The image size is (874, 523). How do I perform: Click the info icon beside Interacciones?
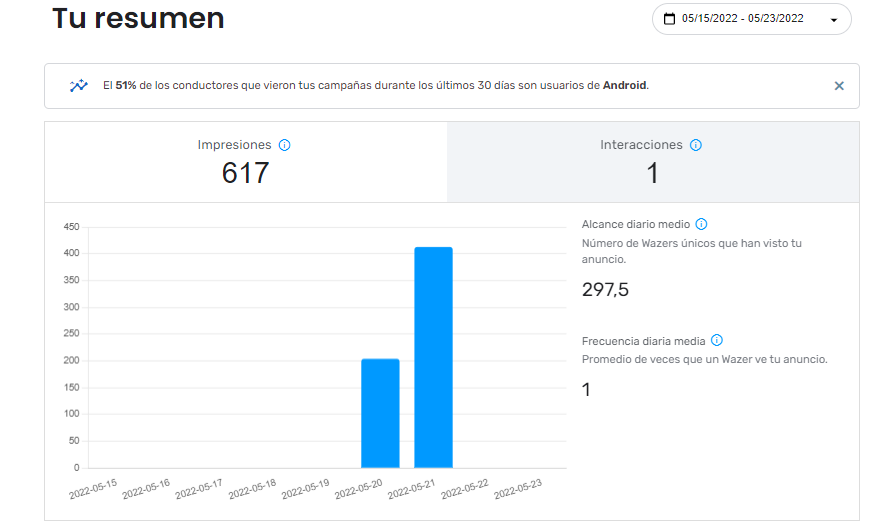696,145
